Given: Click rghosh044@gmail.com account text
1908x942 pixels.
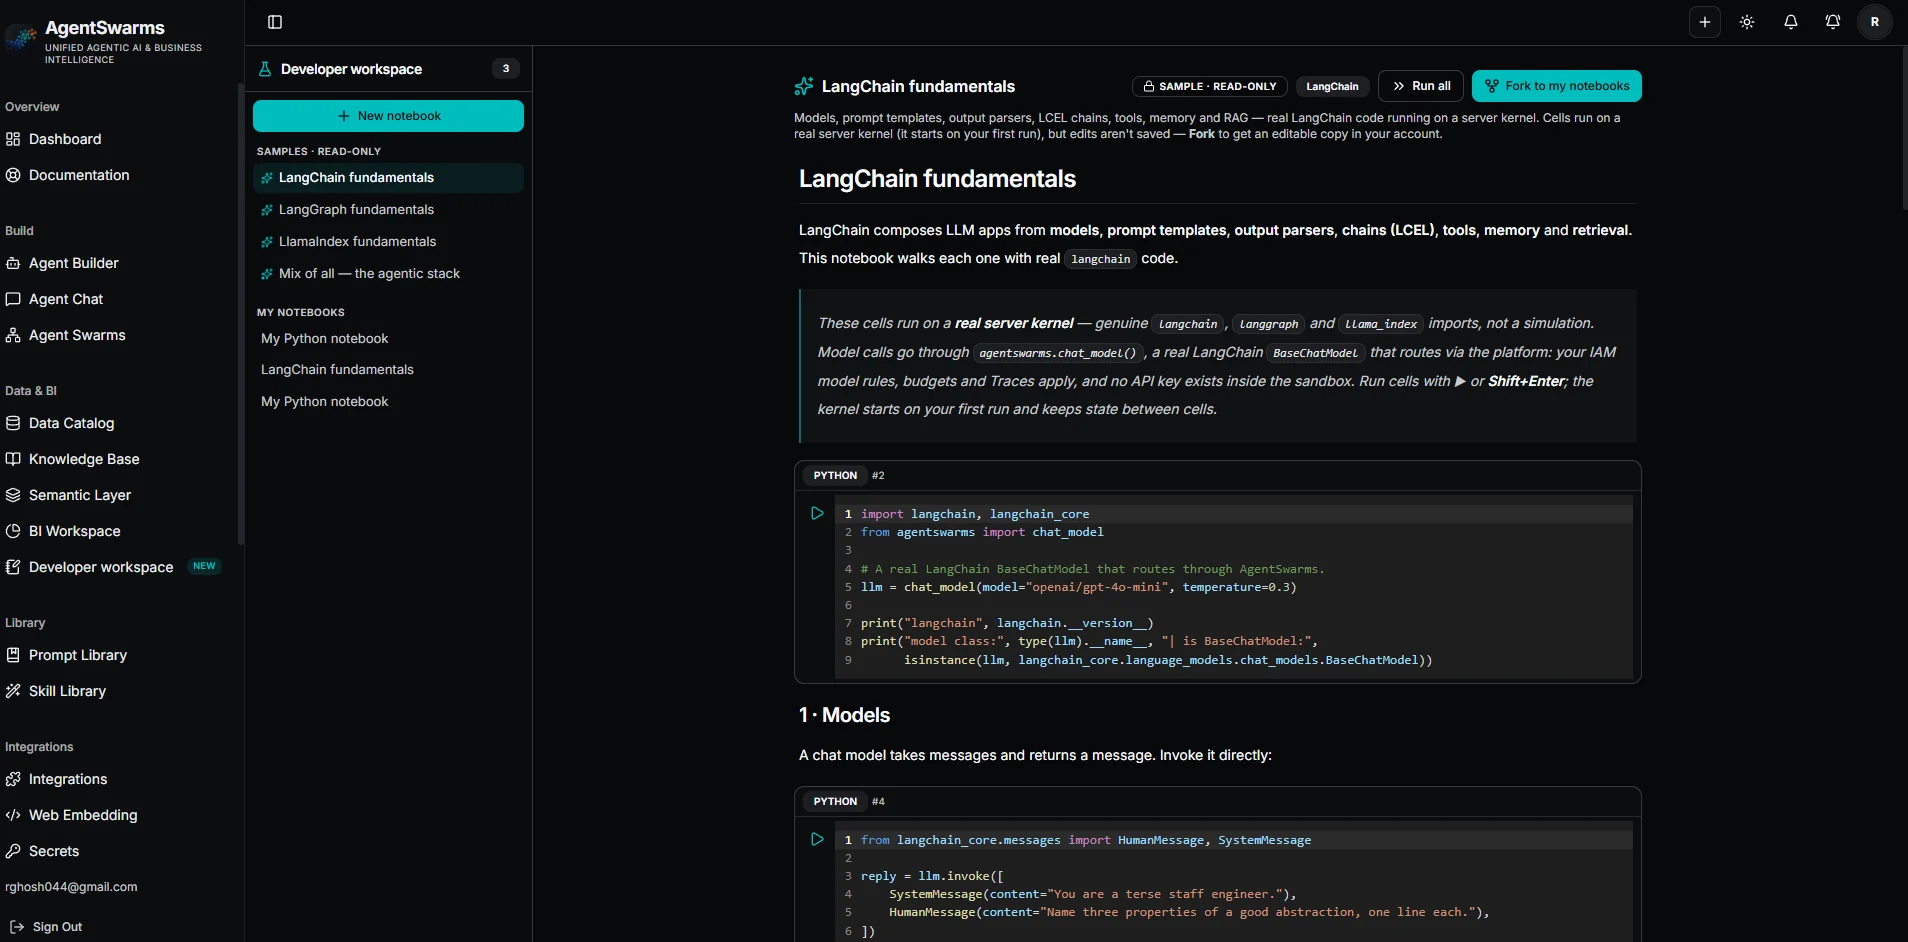Looking at the screenshot, I should tap(71, 887).
